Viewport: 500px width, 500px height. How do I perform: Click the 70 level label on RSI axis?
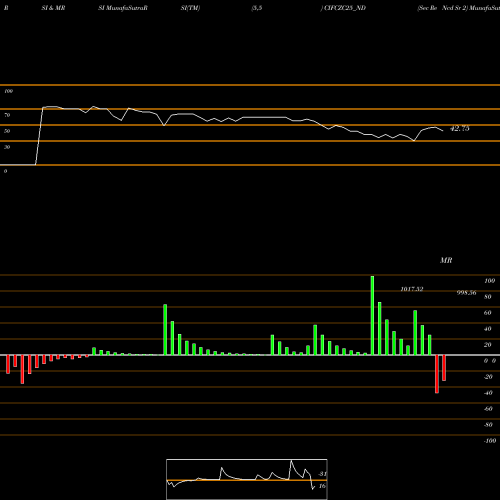[x=7, y=115]
